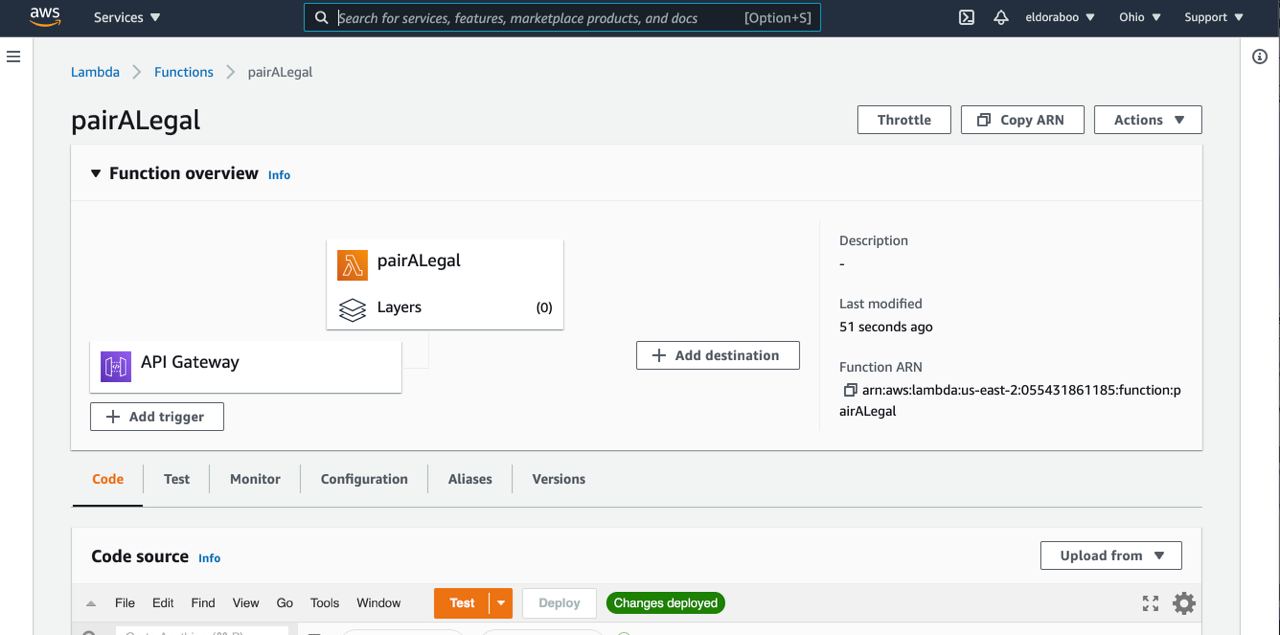
Task: Toggle fullscreen for the code editor
Action: pyautogui.click(x=1150, y=603)
